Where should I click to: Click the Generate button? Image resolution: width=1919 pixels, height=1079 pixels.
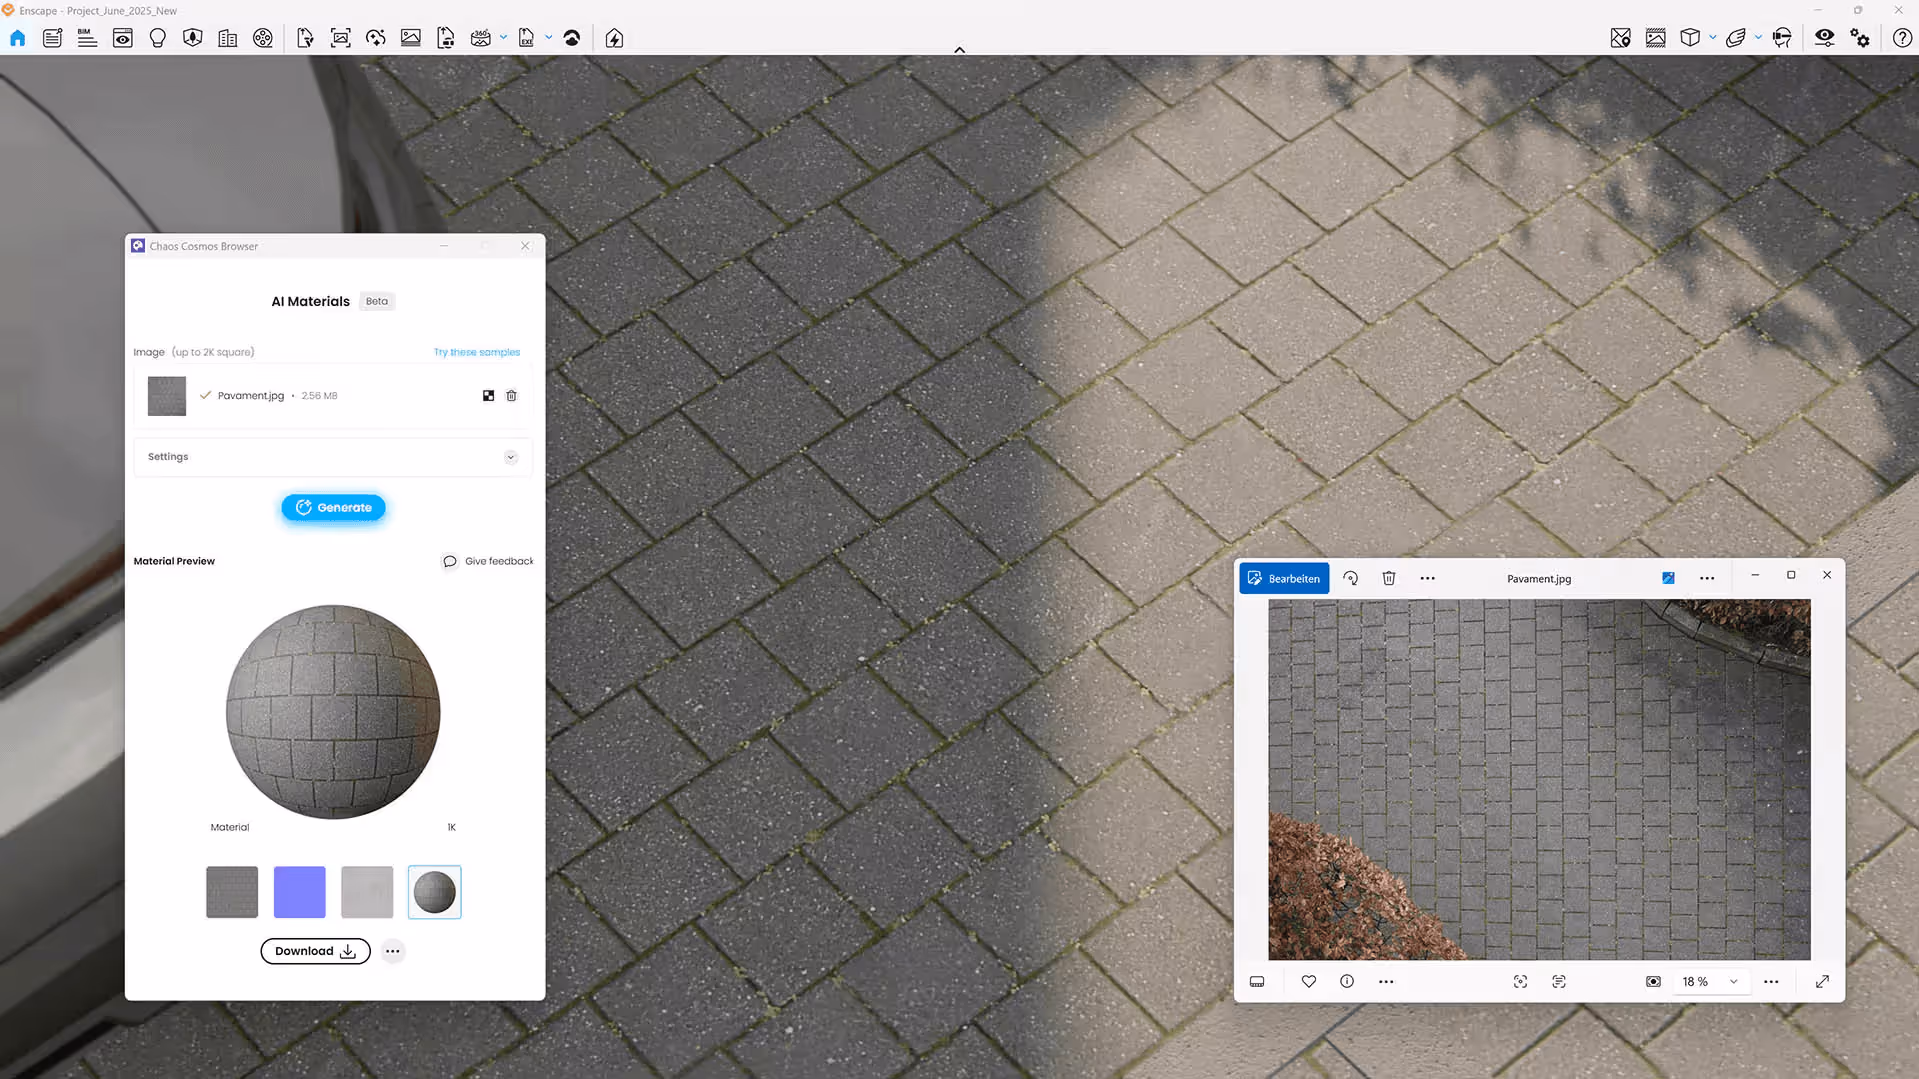pos(333,508)
